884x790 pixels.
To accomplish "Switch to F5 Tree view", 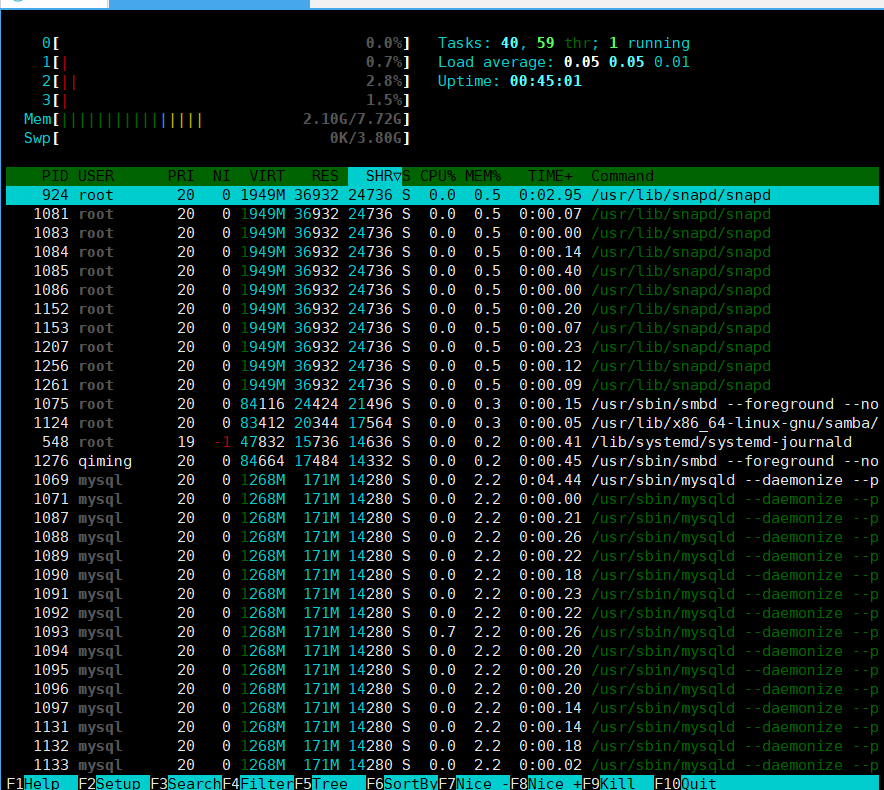I will point(330,783).
